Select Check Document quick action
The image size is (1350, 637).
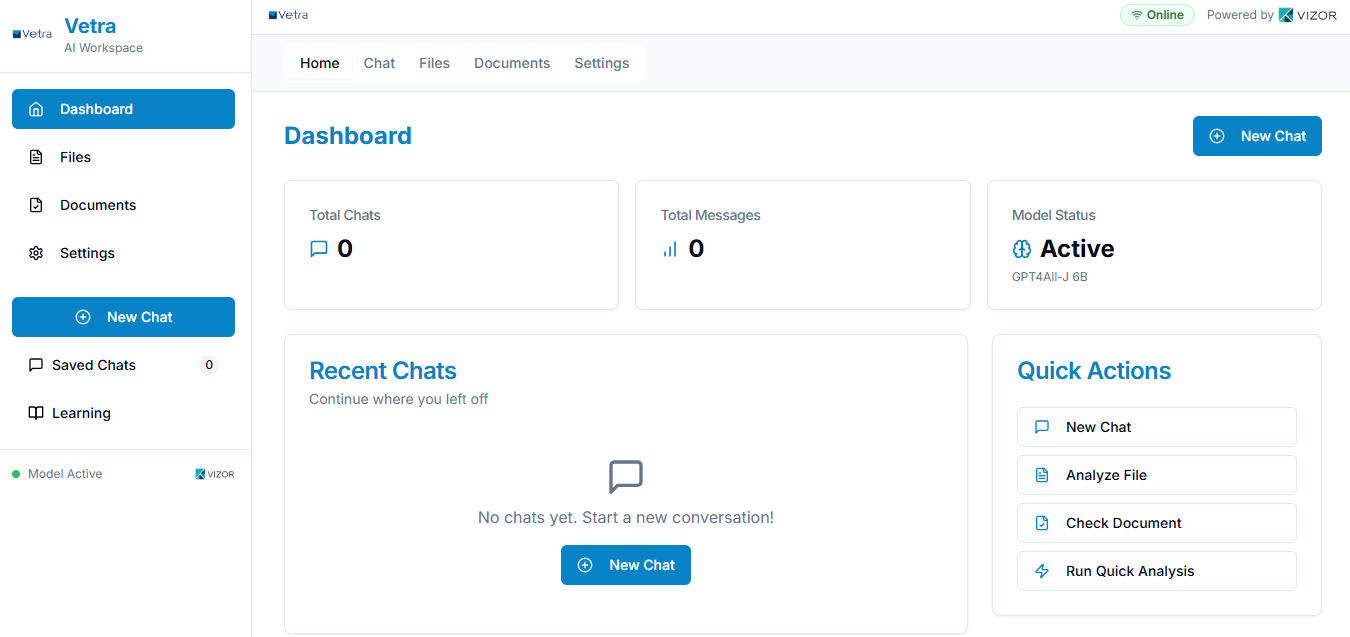pyautogui.click(x=1156, y=523)
